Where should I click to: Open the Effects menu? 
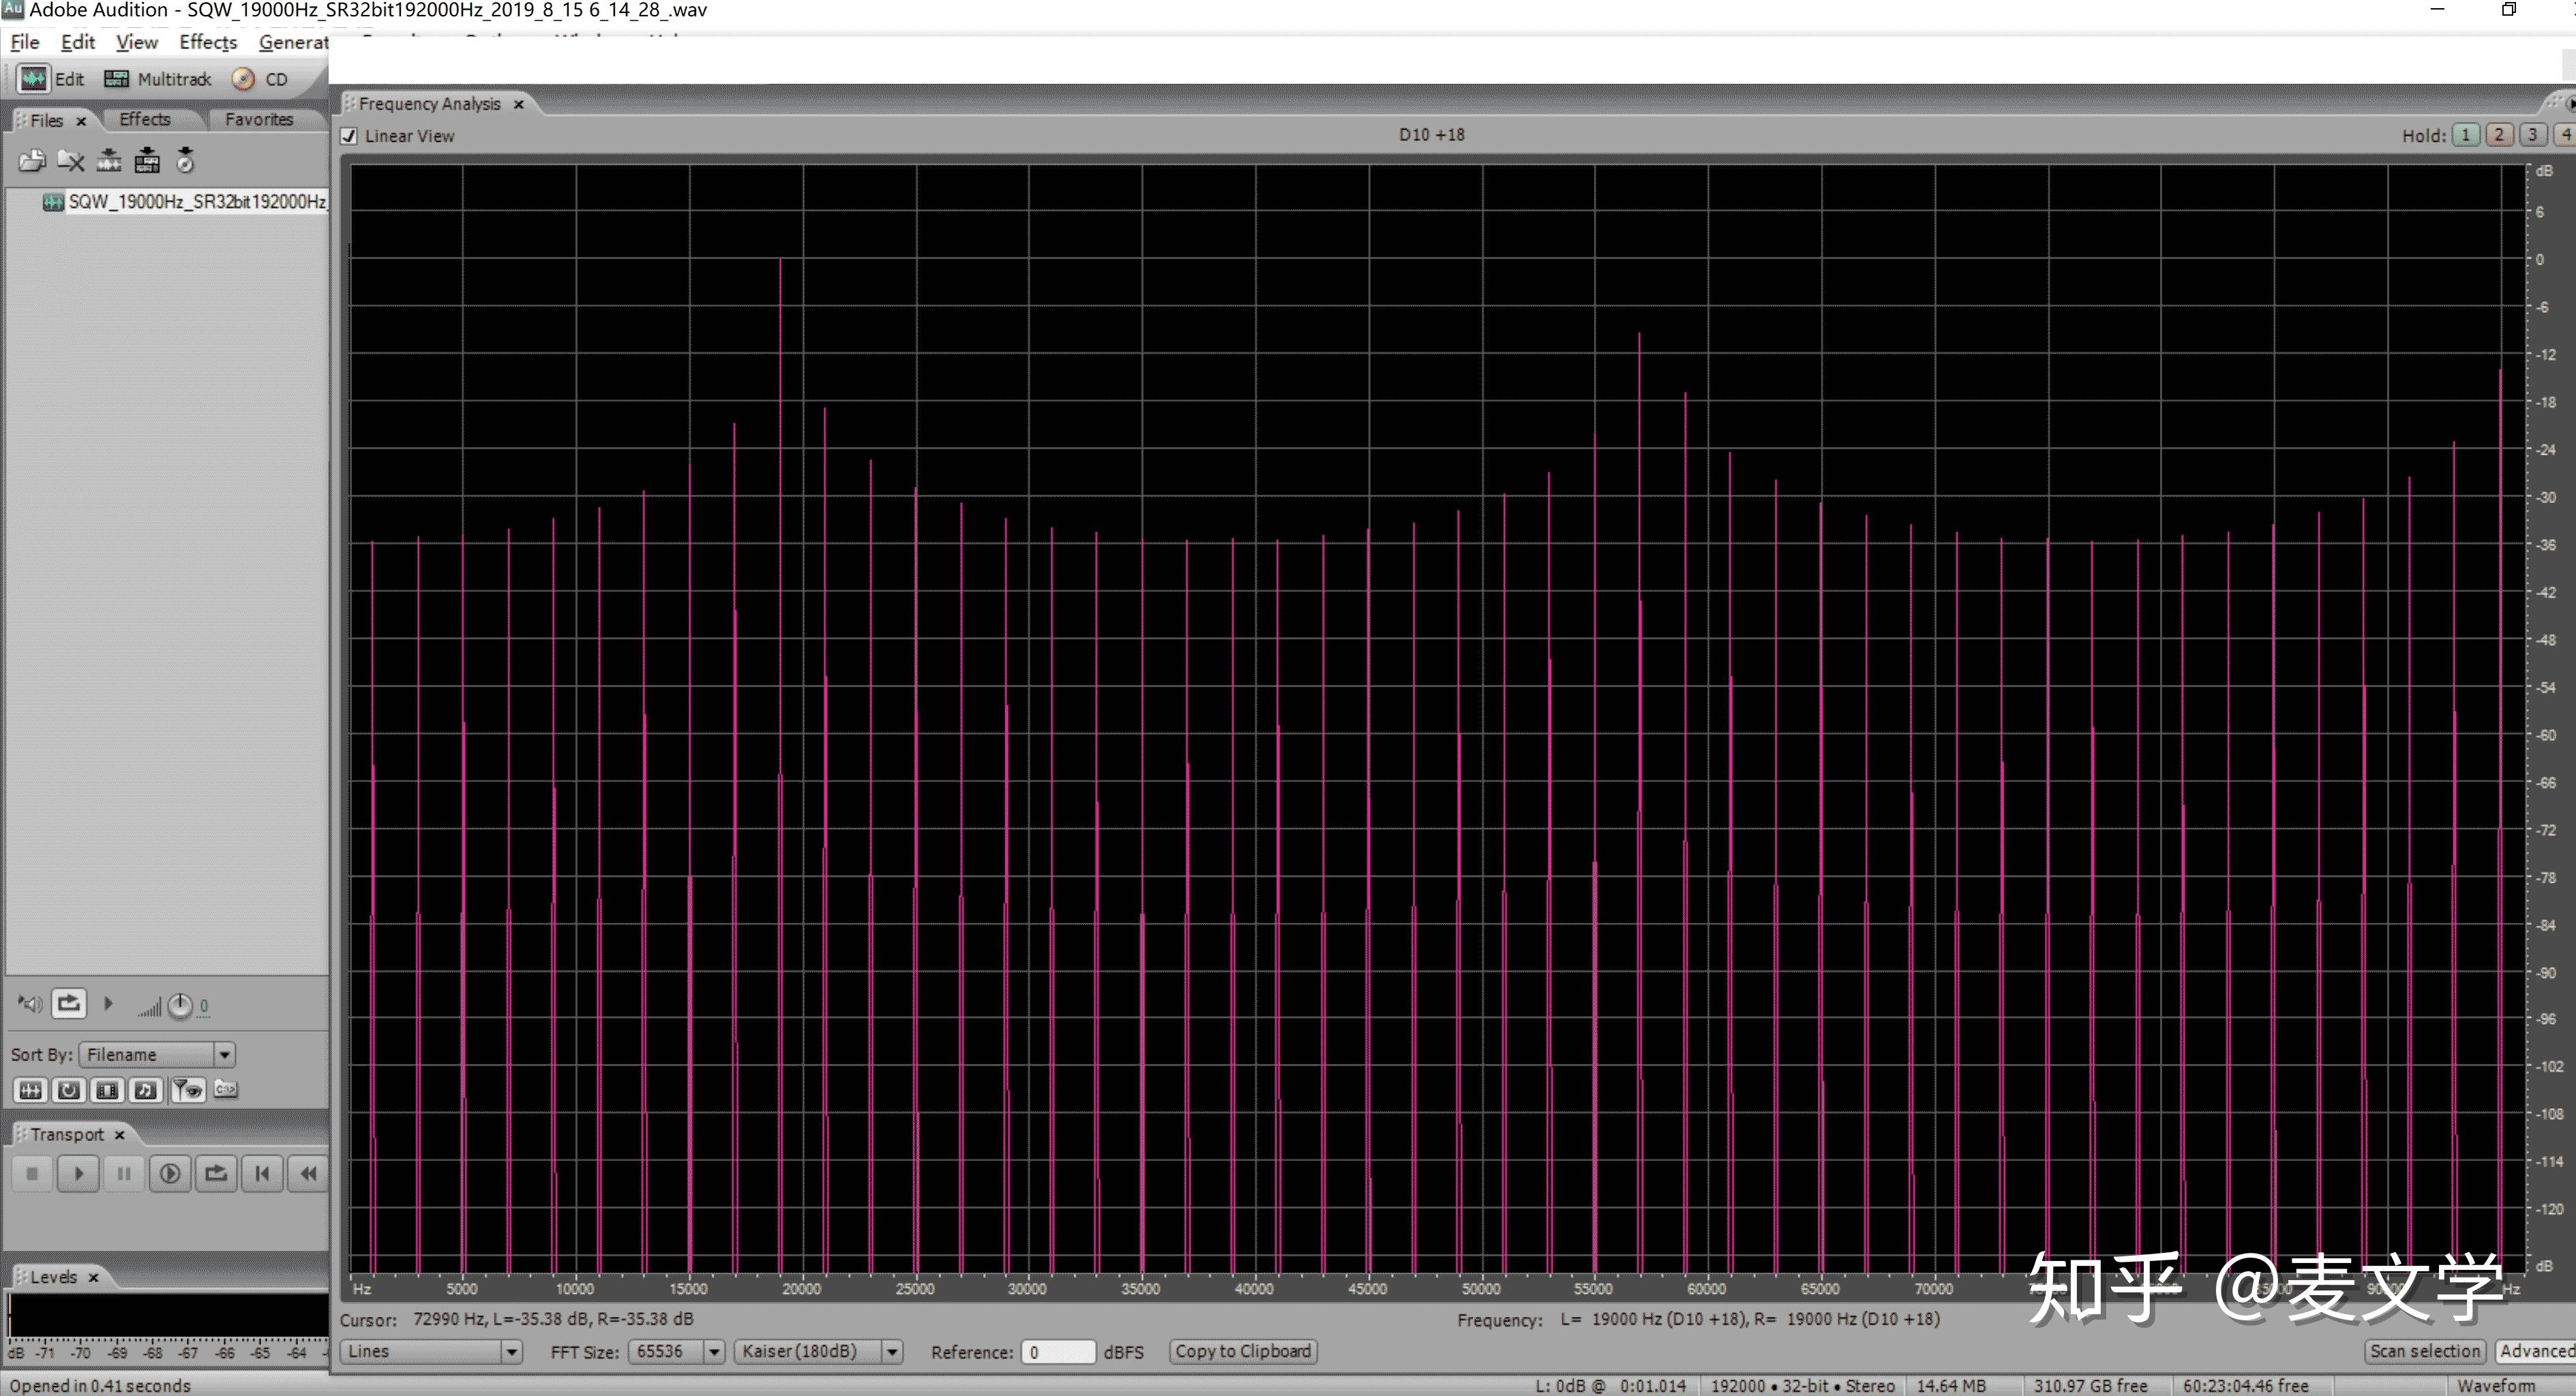pyautogui.click(x=207, y=42)
